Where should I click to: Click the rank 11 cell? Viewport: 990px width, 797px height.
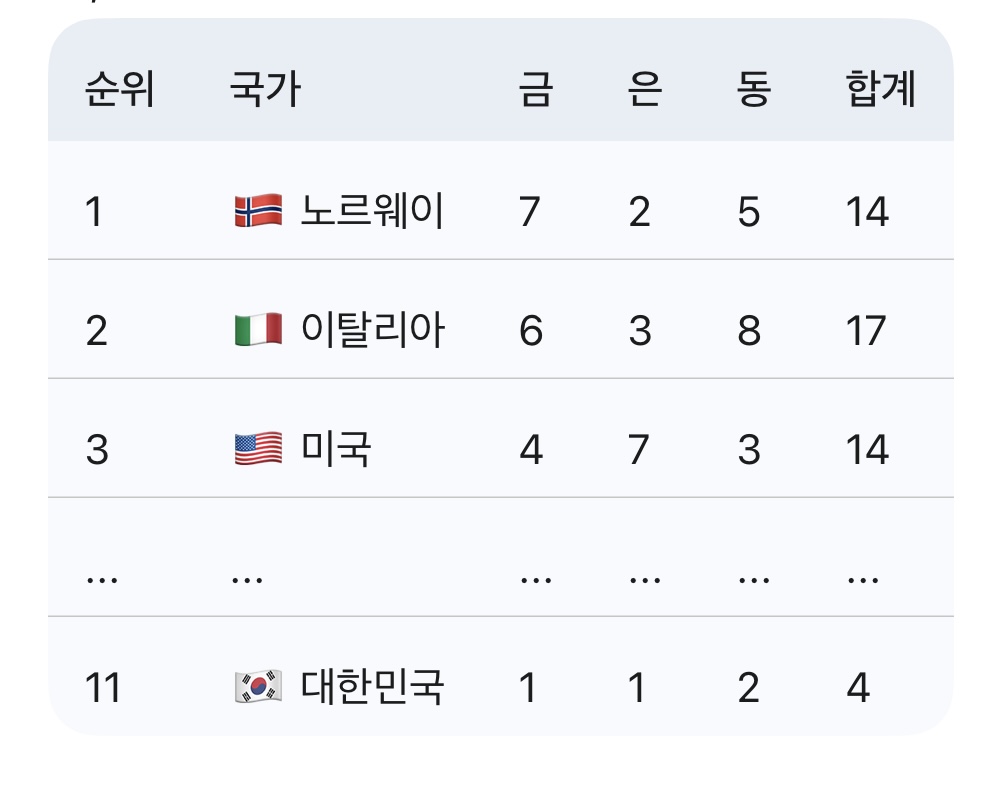click(103, 687)
